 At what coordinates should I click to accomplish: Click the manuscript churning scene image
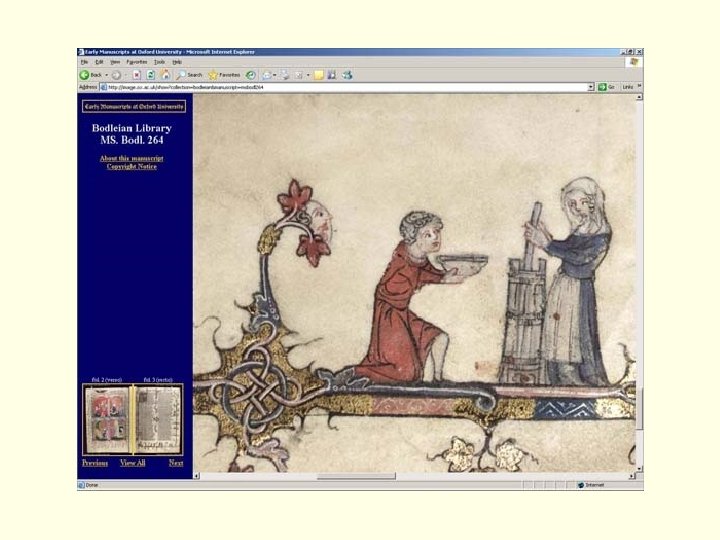[x=415, y=283]
